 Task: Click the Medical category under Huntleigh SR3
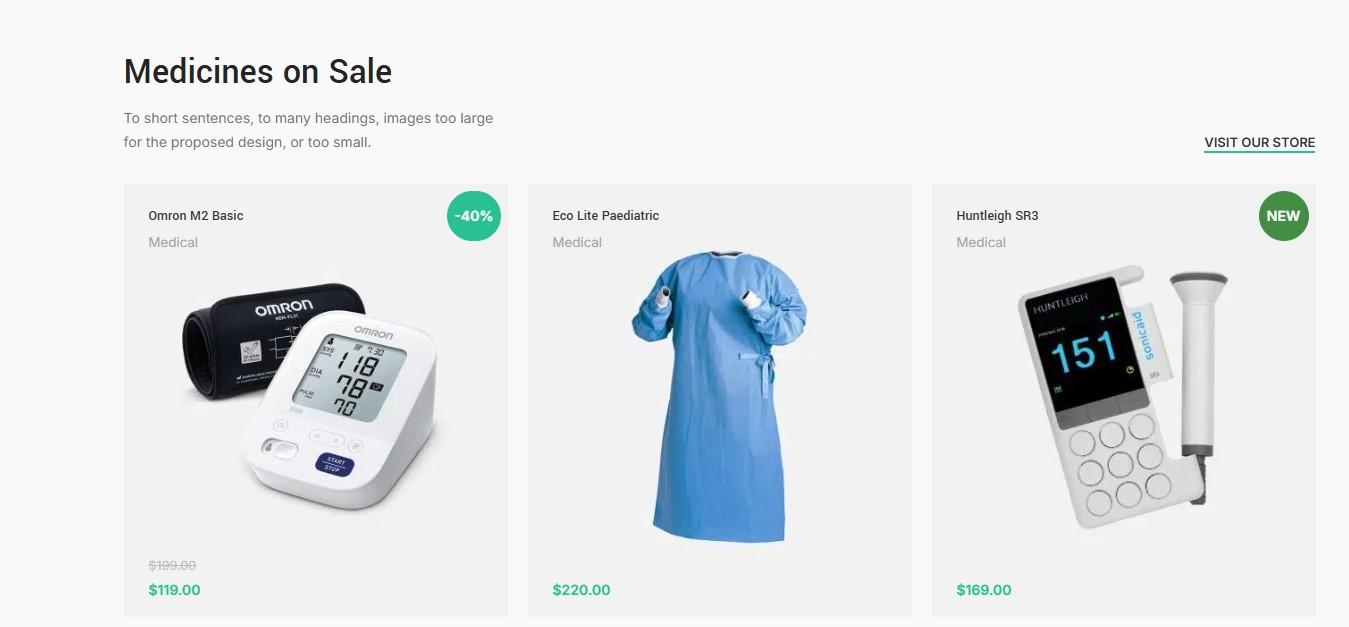[x=981, y=242]
